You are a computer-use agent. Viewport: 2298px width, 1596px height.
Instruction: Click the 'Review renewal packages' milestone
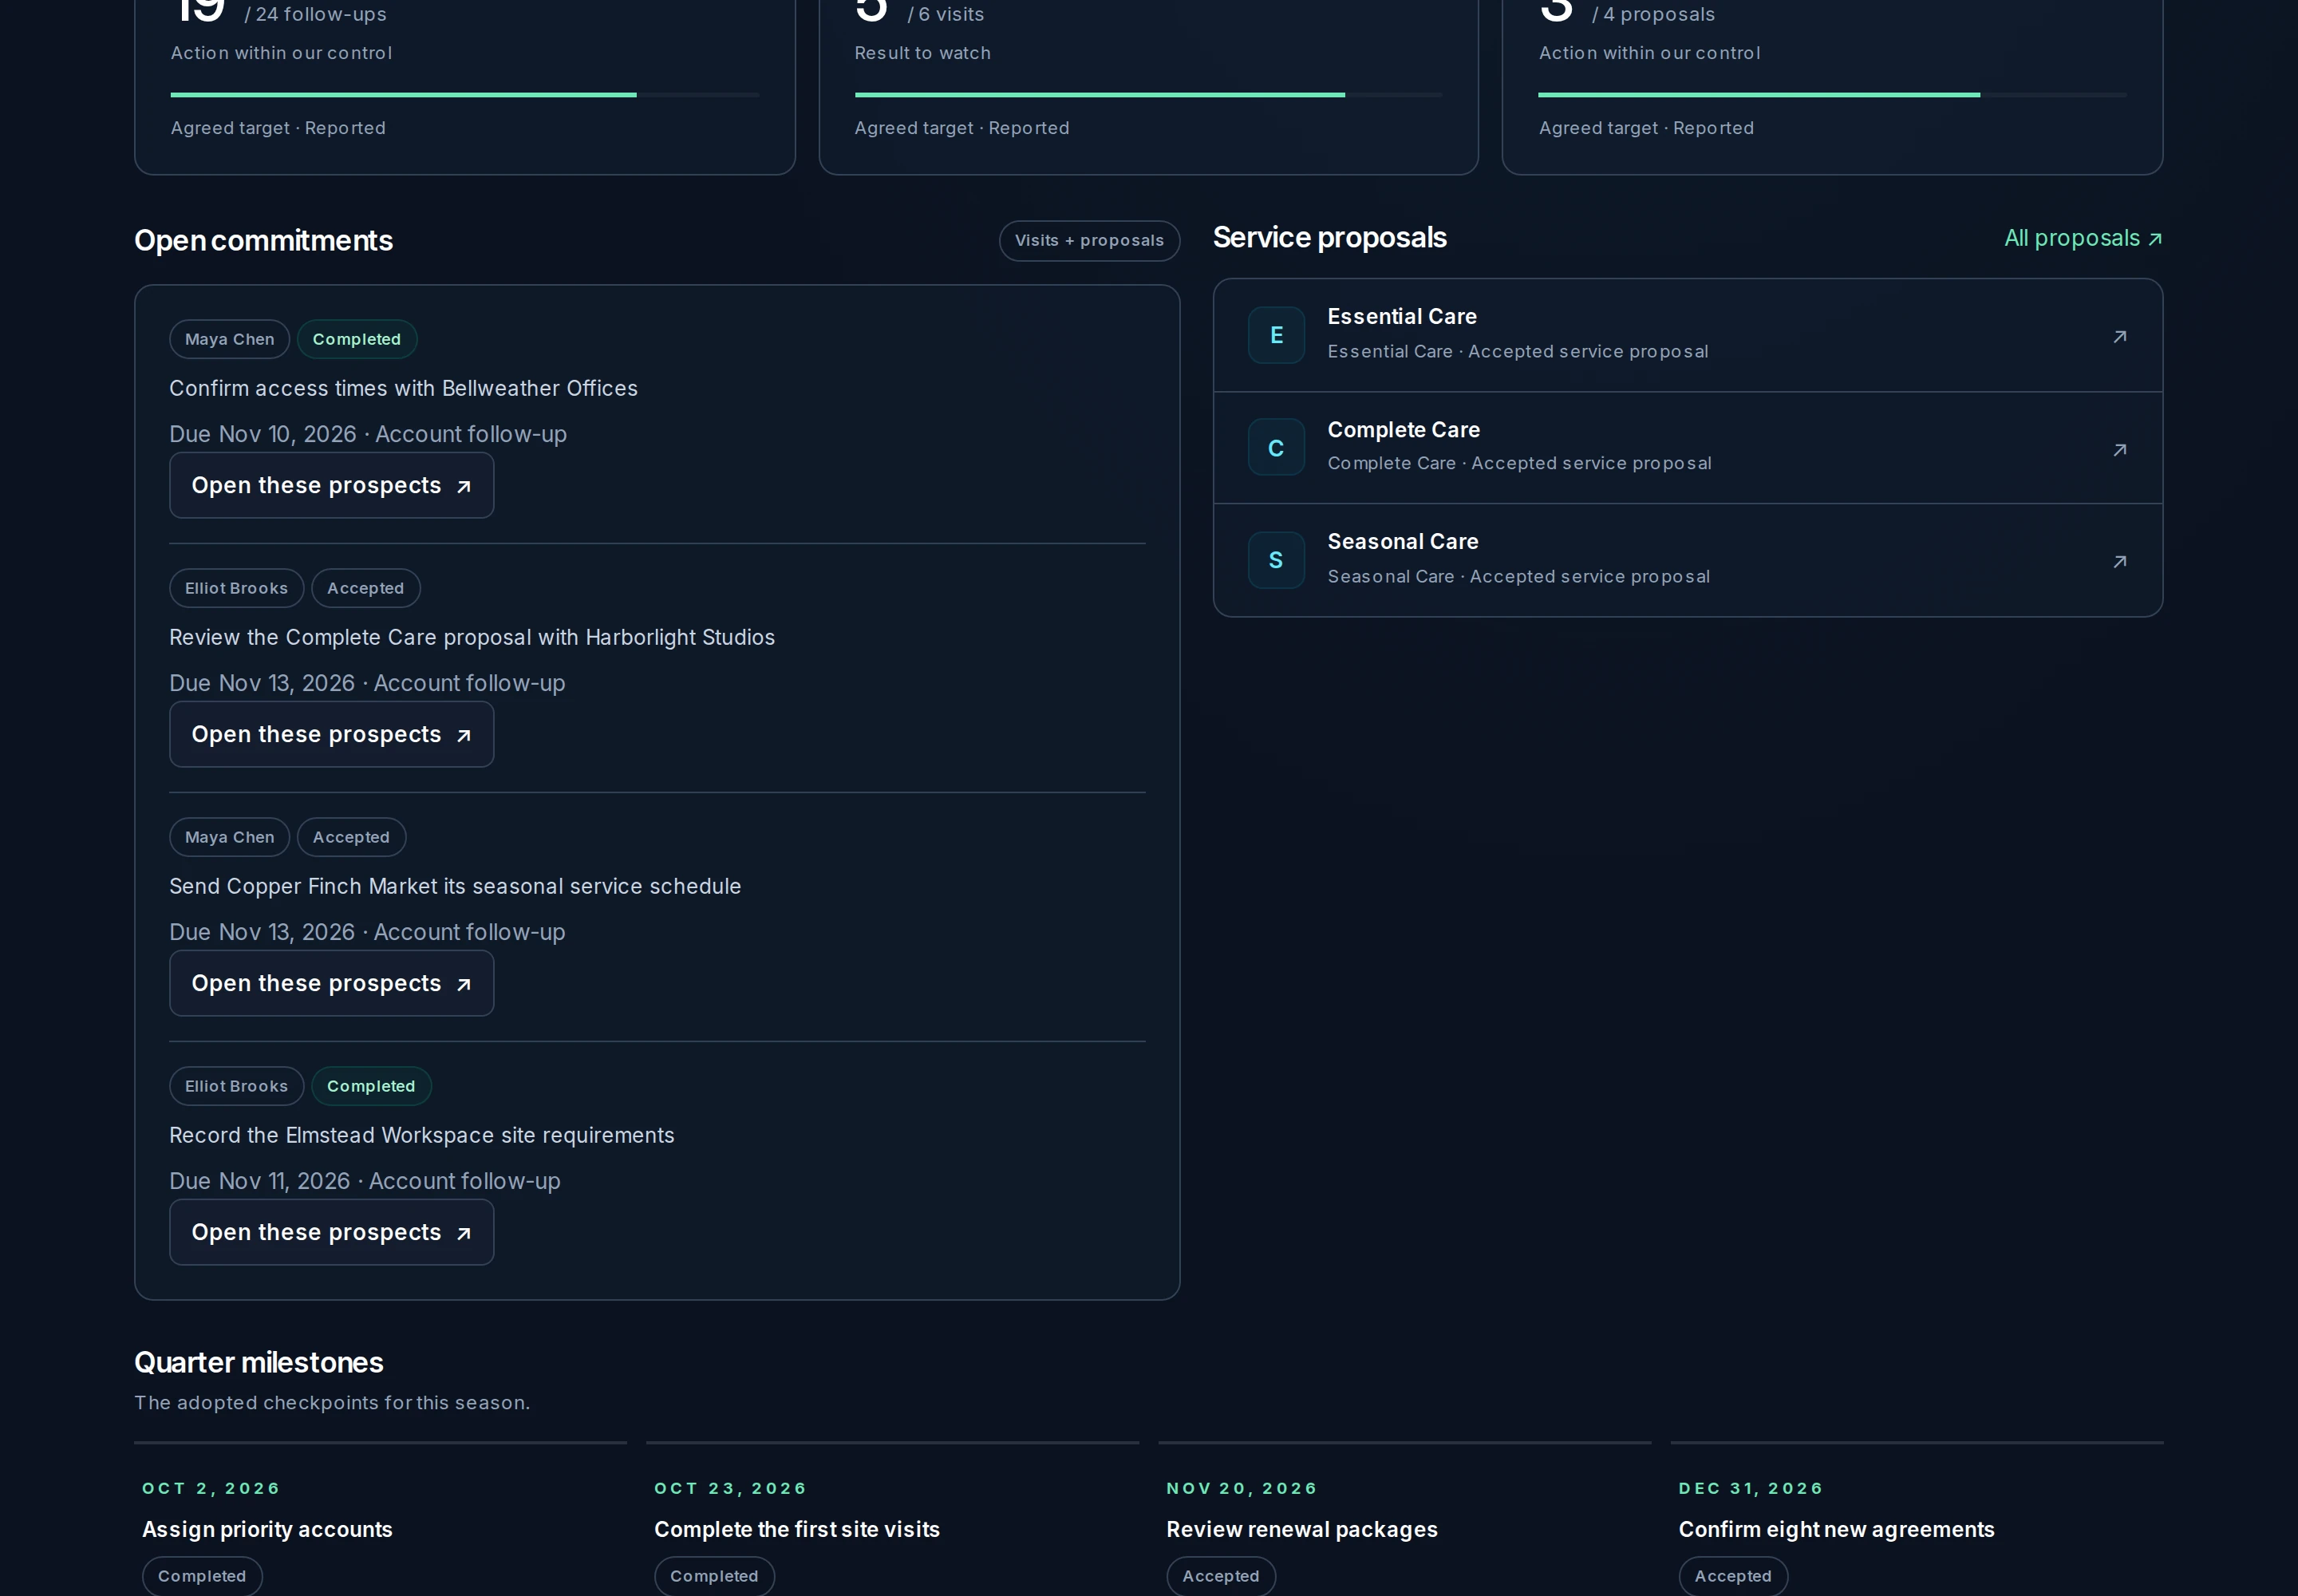(x=1301, y=1529)
